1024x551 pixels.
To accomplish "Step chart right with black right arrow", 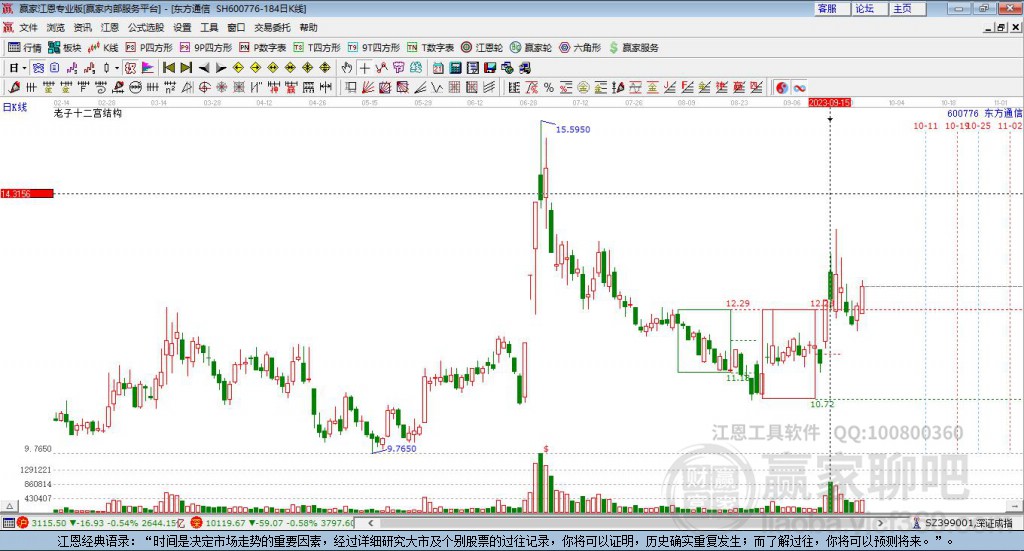I will point(221,68).
